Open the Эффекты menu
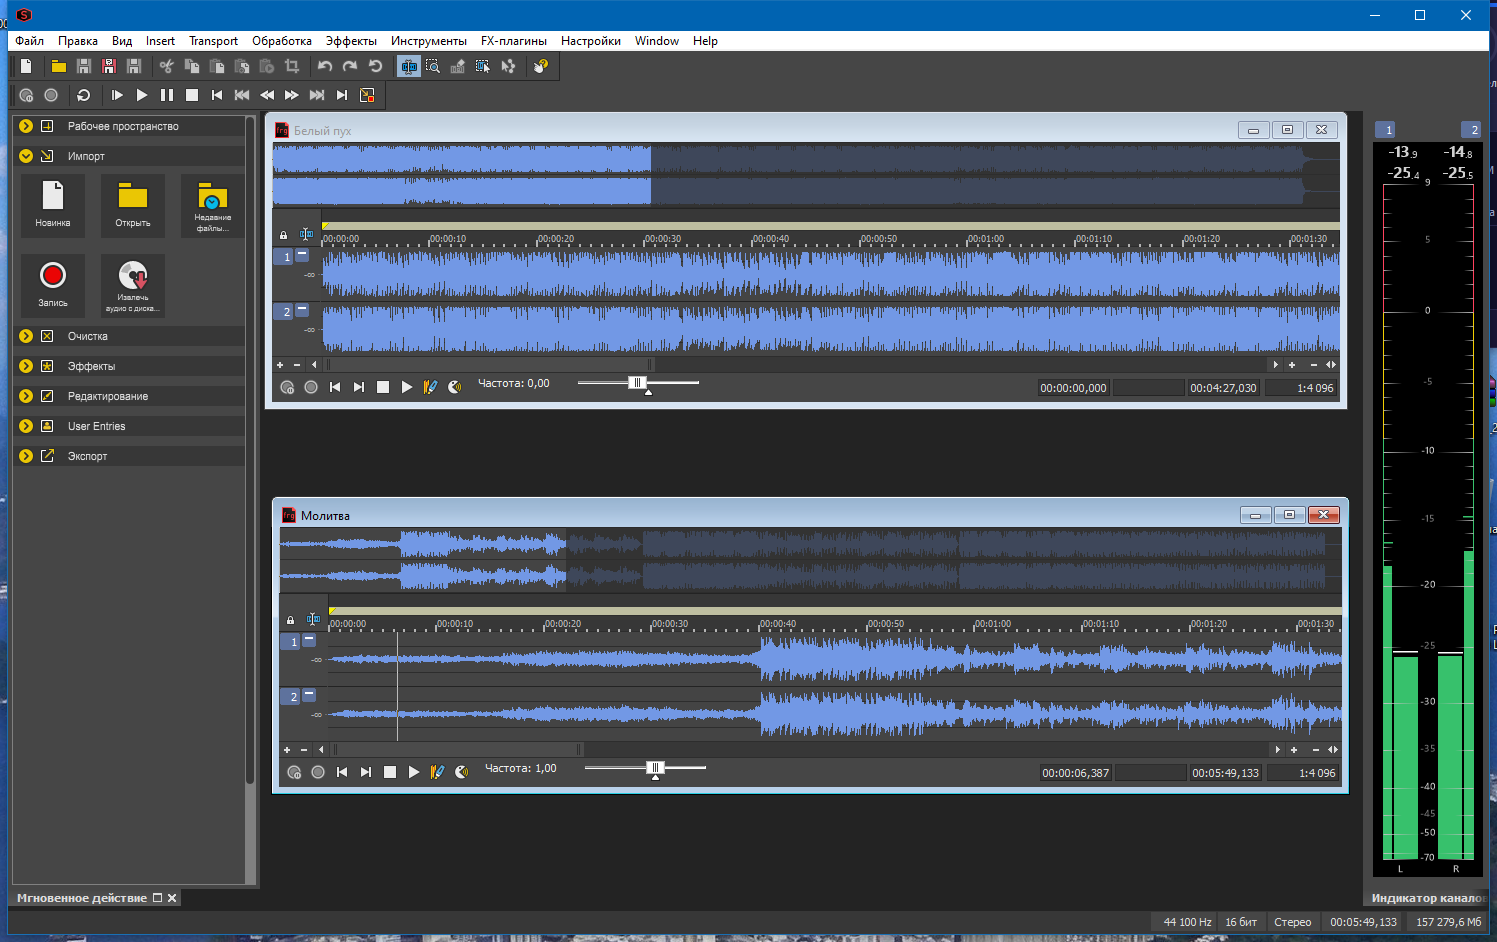The height and width of the screenshot is (942, 1497). coord(351,41)
